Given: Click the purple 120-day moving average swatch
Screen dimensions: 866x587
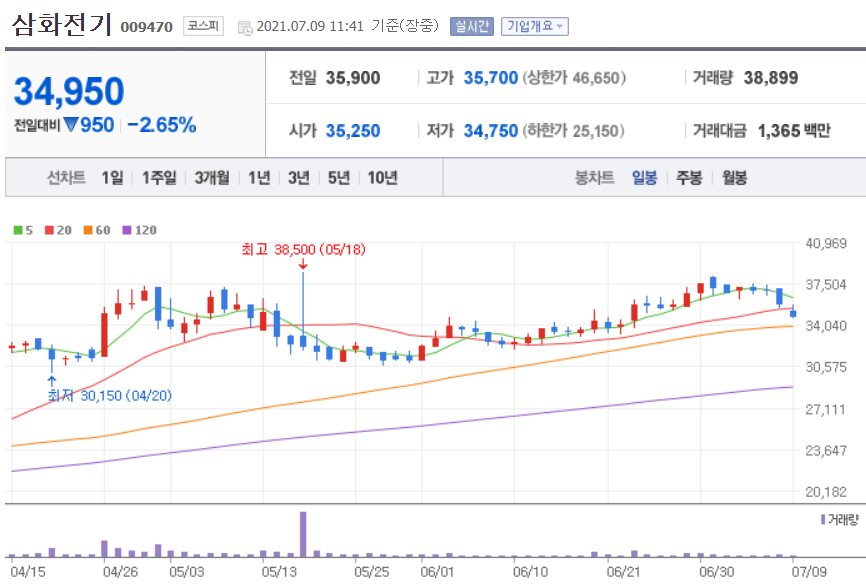Looking at the screenshot, I should 127,230.
